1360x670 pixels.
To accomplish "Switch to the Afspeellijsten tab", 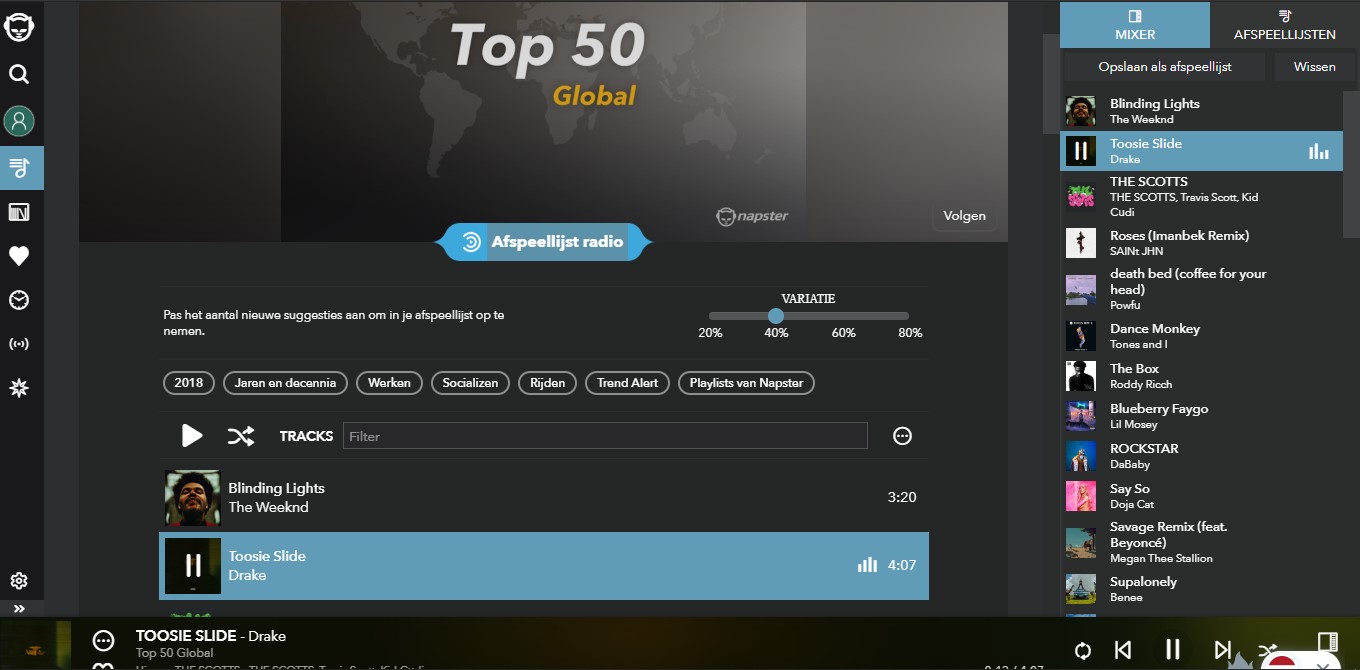I will (1285, 25).
